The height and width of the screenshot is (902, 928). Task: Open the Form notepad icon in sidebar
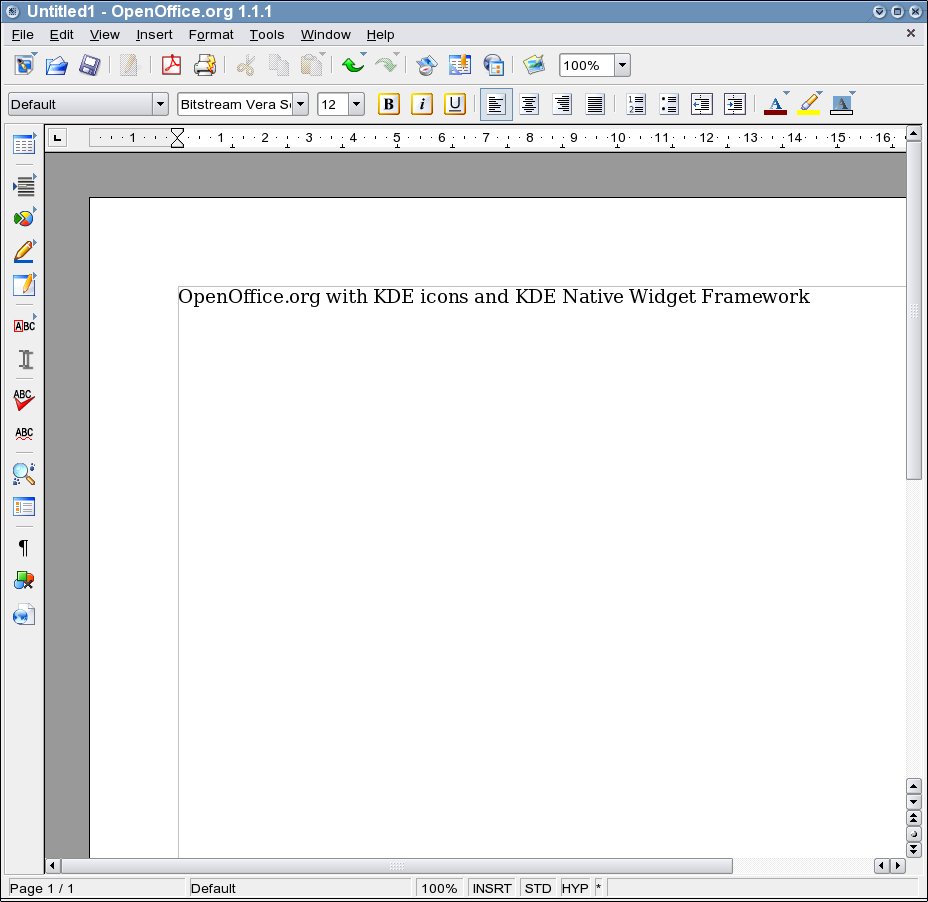pyautogui.click(x=24, y=285)
